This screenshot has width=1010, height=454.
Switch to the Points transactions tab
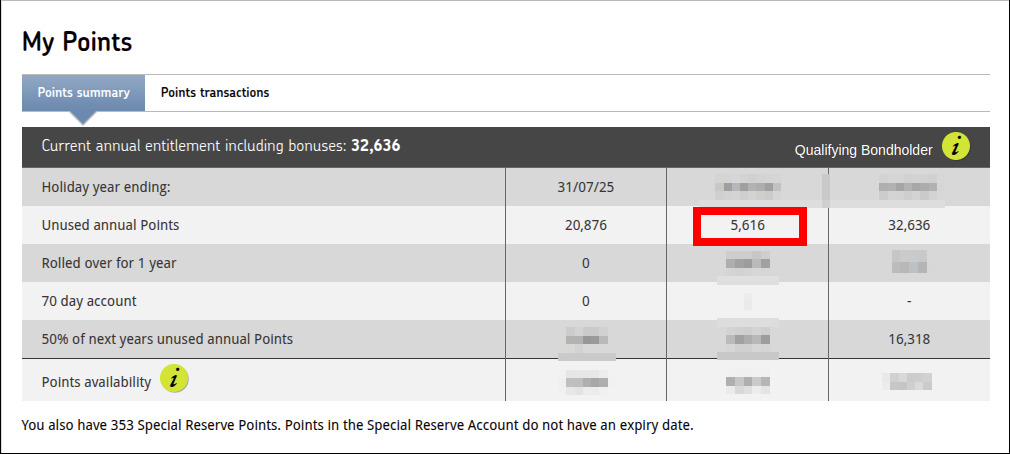214,93
